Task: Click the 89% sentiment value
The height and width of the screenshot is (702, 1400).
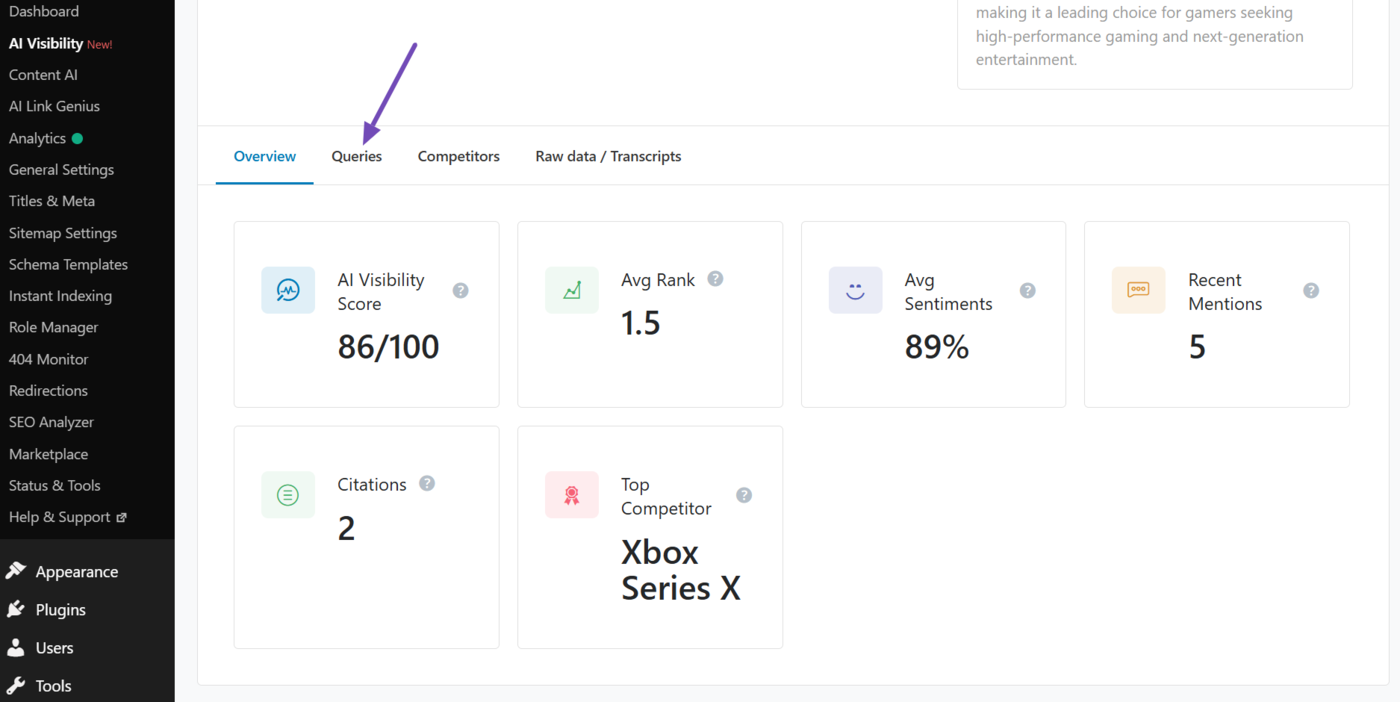Action: pos(937,347)
